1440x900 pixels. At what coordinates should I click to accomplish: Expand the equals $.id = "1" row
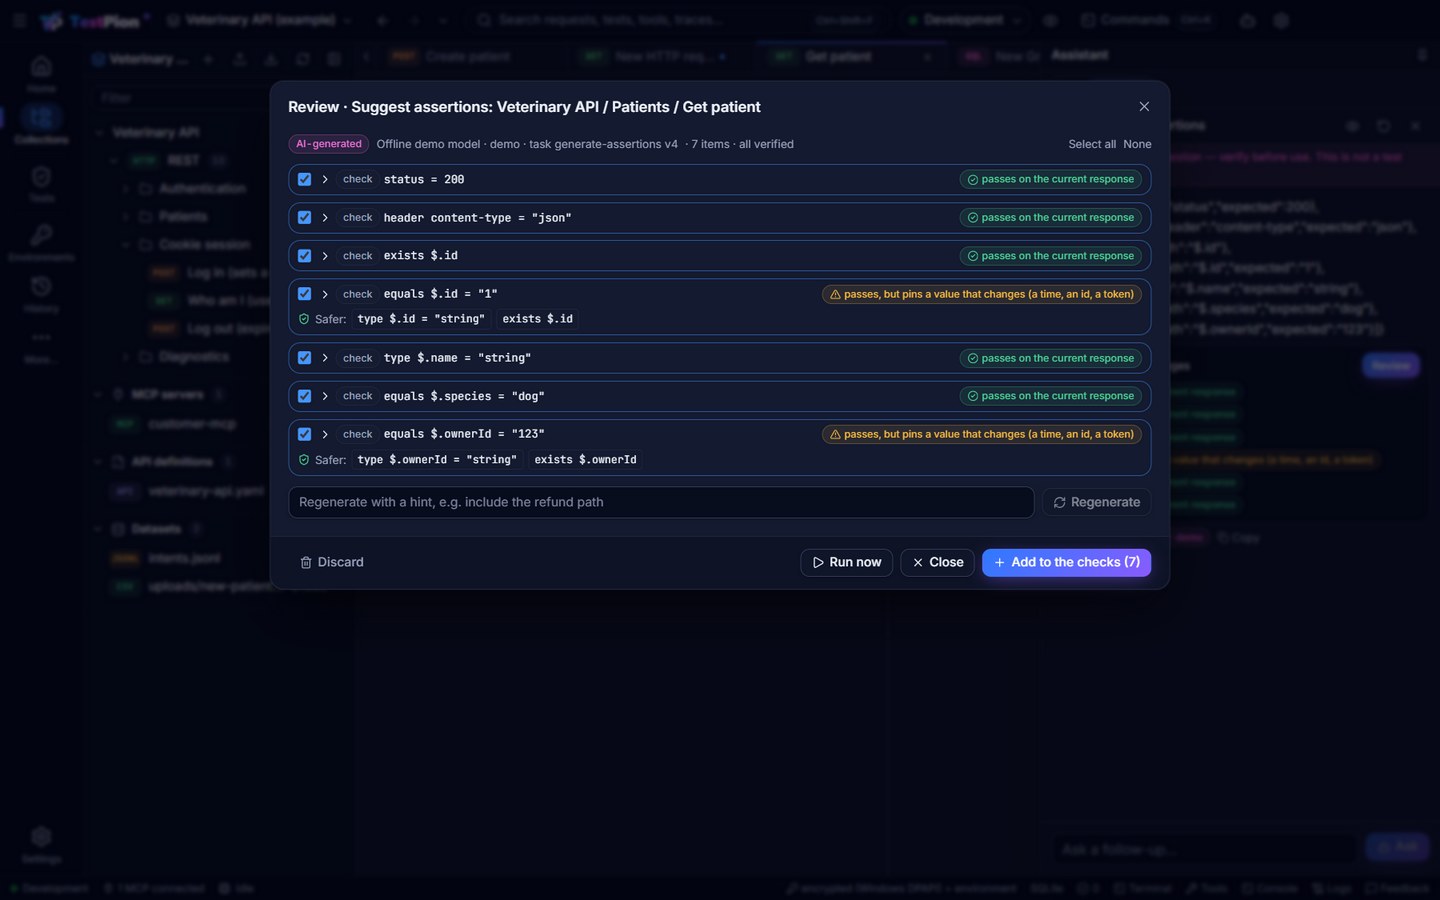pos(325,294)
